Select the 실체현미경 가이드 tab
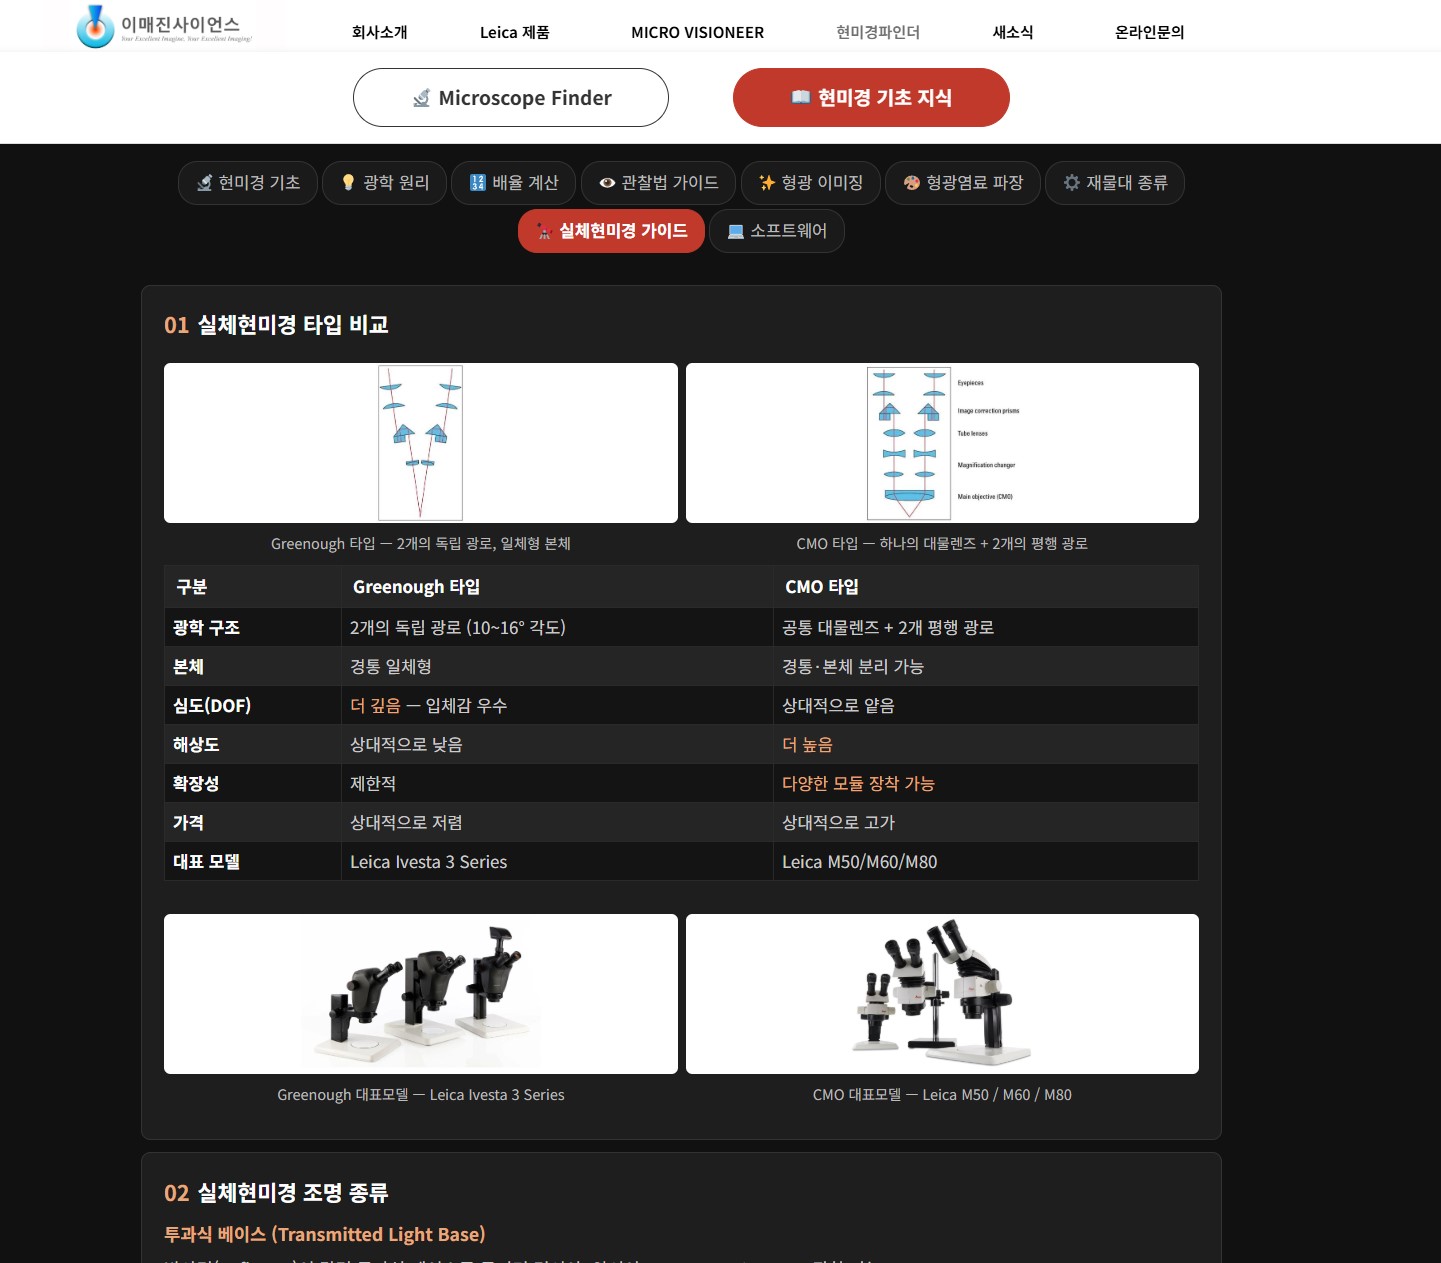Screen dimensions: 1441x1263 coord(611,231)
